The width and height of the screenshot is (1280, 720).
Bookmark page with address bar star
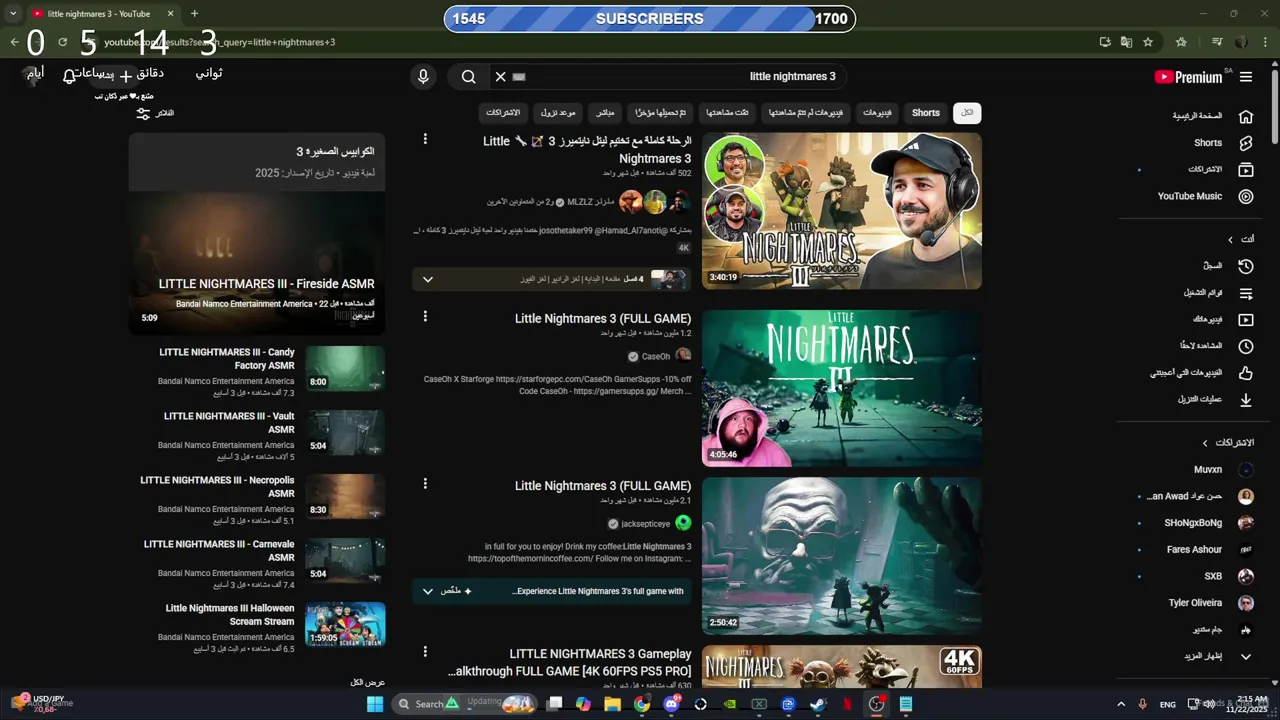1148,42
